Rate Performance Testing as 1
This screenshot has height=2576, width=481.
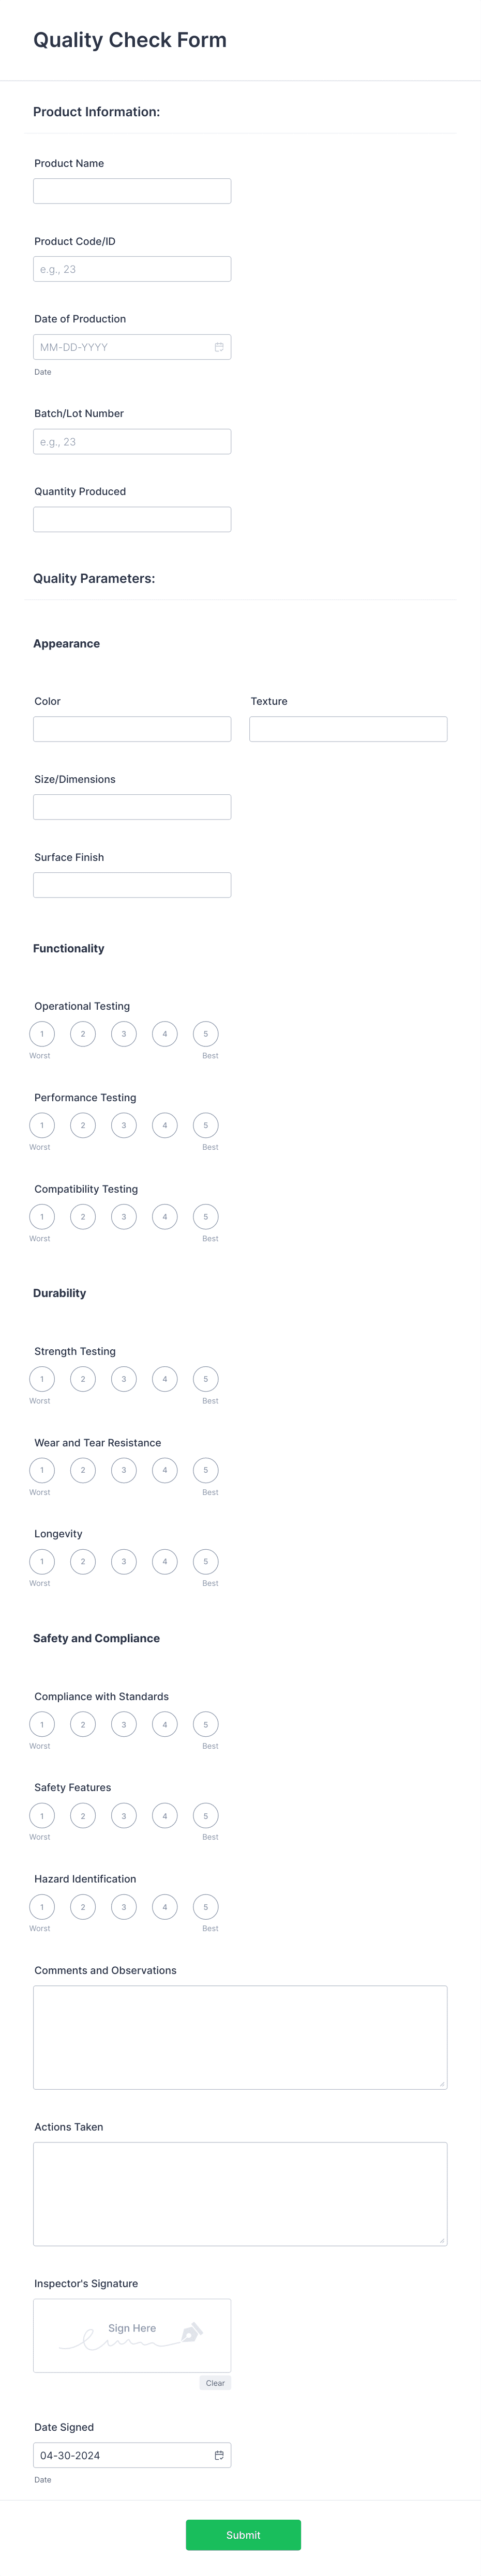coord(41,1125)
